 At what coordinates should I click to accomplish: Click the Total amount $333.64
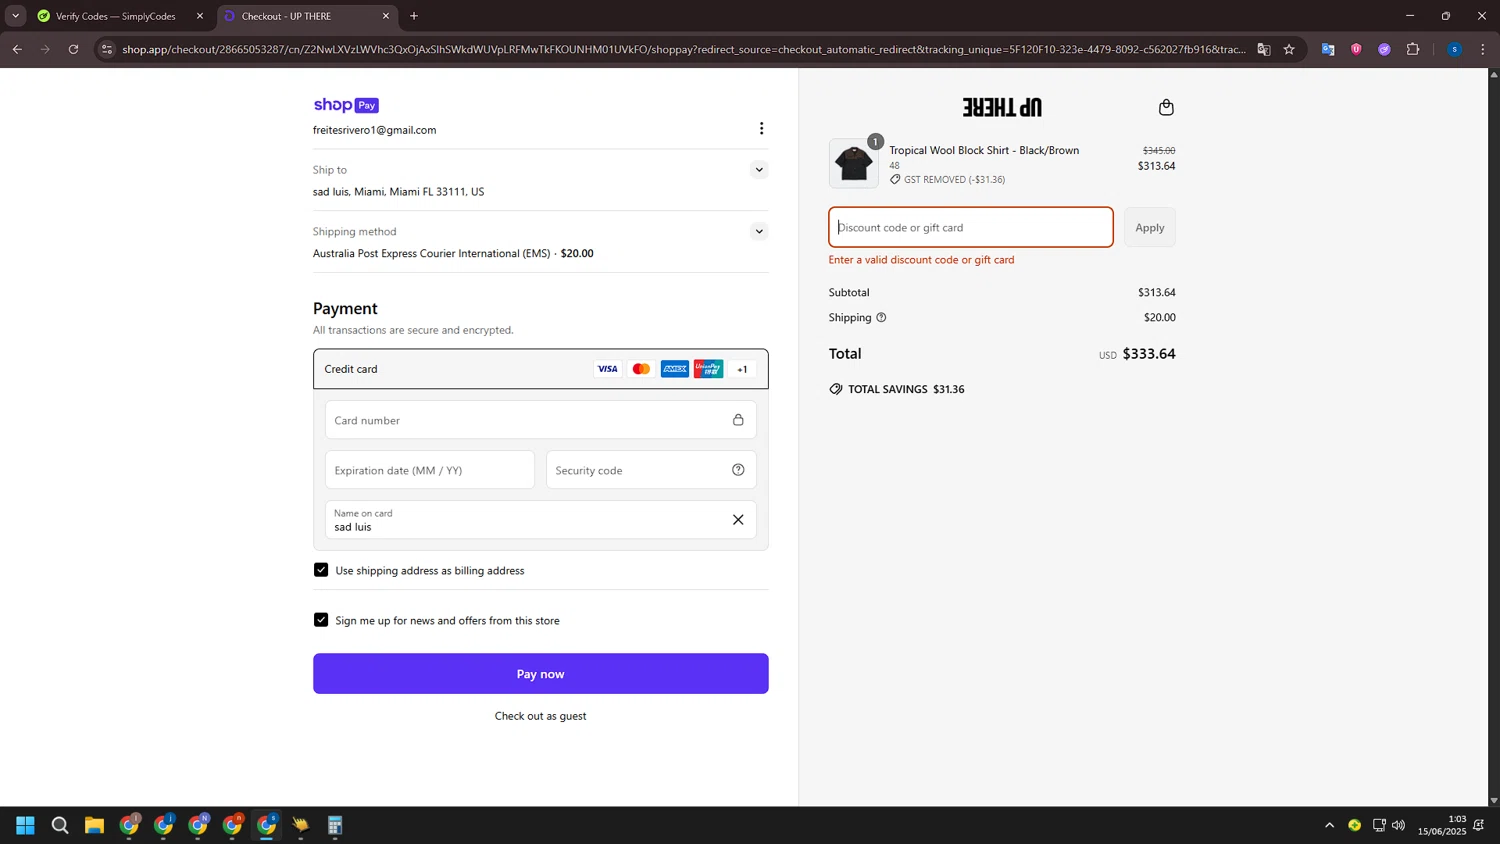coord(1149,354)
